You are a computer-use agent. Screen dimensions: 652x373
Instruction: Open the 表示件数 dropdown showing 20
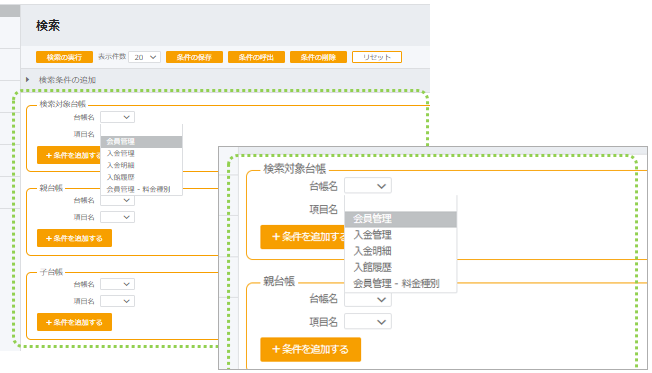click(145, 57)
